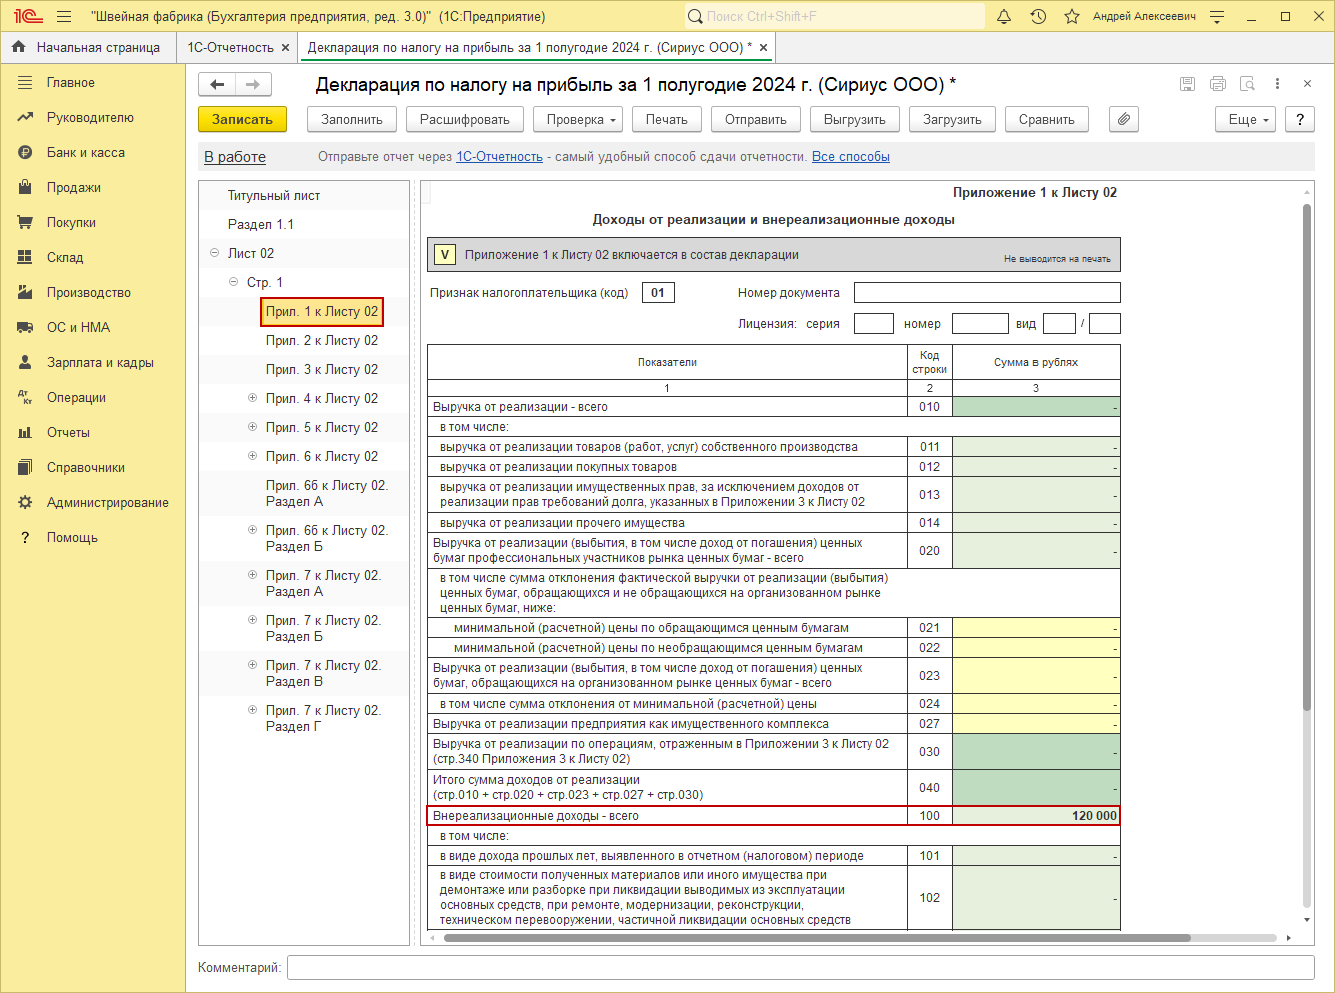Viewport: 1335px width, 993px height.
Task: Open title bar settings lines icon
Action: [1217, 16]
